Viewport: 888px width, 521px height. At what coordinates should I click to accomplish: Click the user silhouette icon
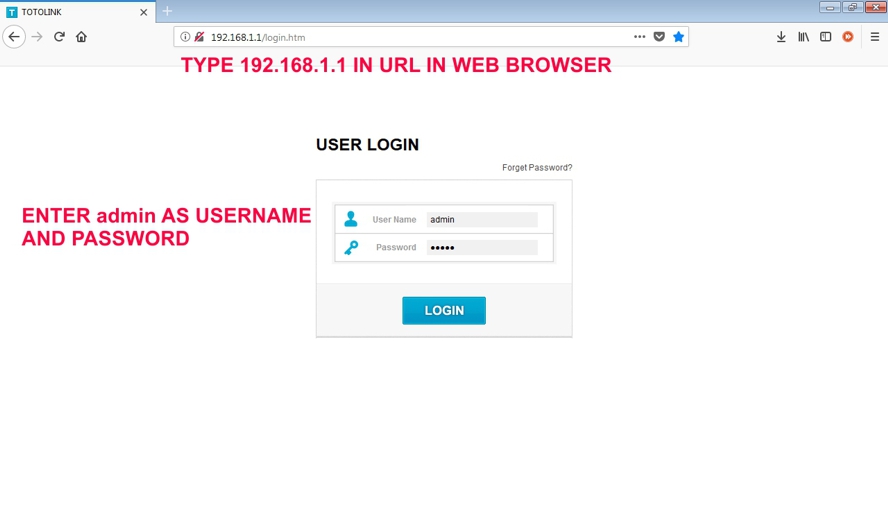[351, 219]
